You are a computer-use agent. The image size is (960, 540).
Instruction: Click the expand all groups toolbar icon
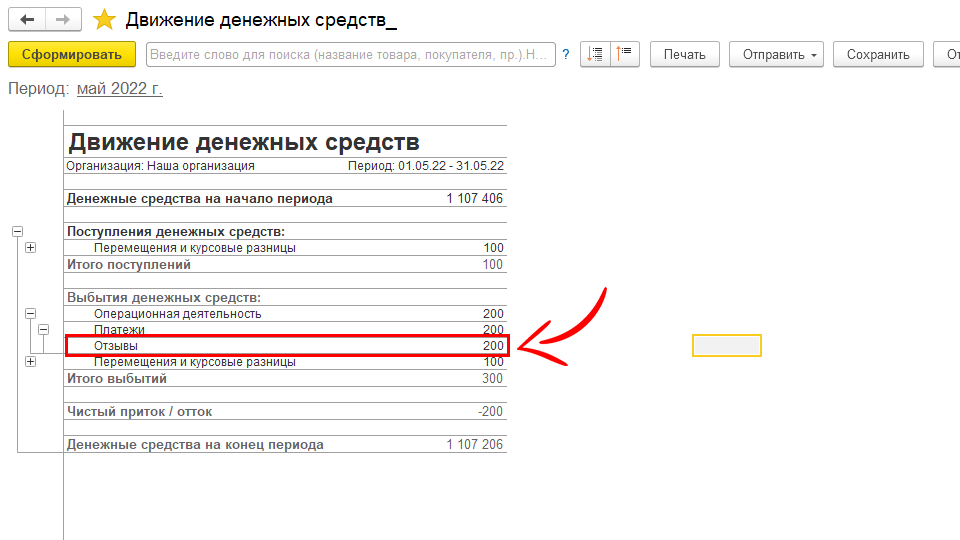click(625, 55)
